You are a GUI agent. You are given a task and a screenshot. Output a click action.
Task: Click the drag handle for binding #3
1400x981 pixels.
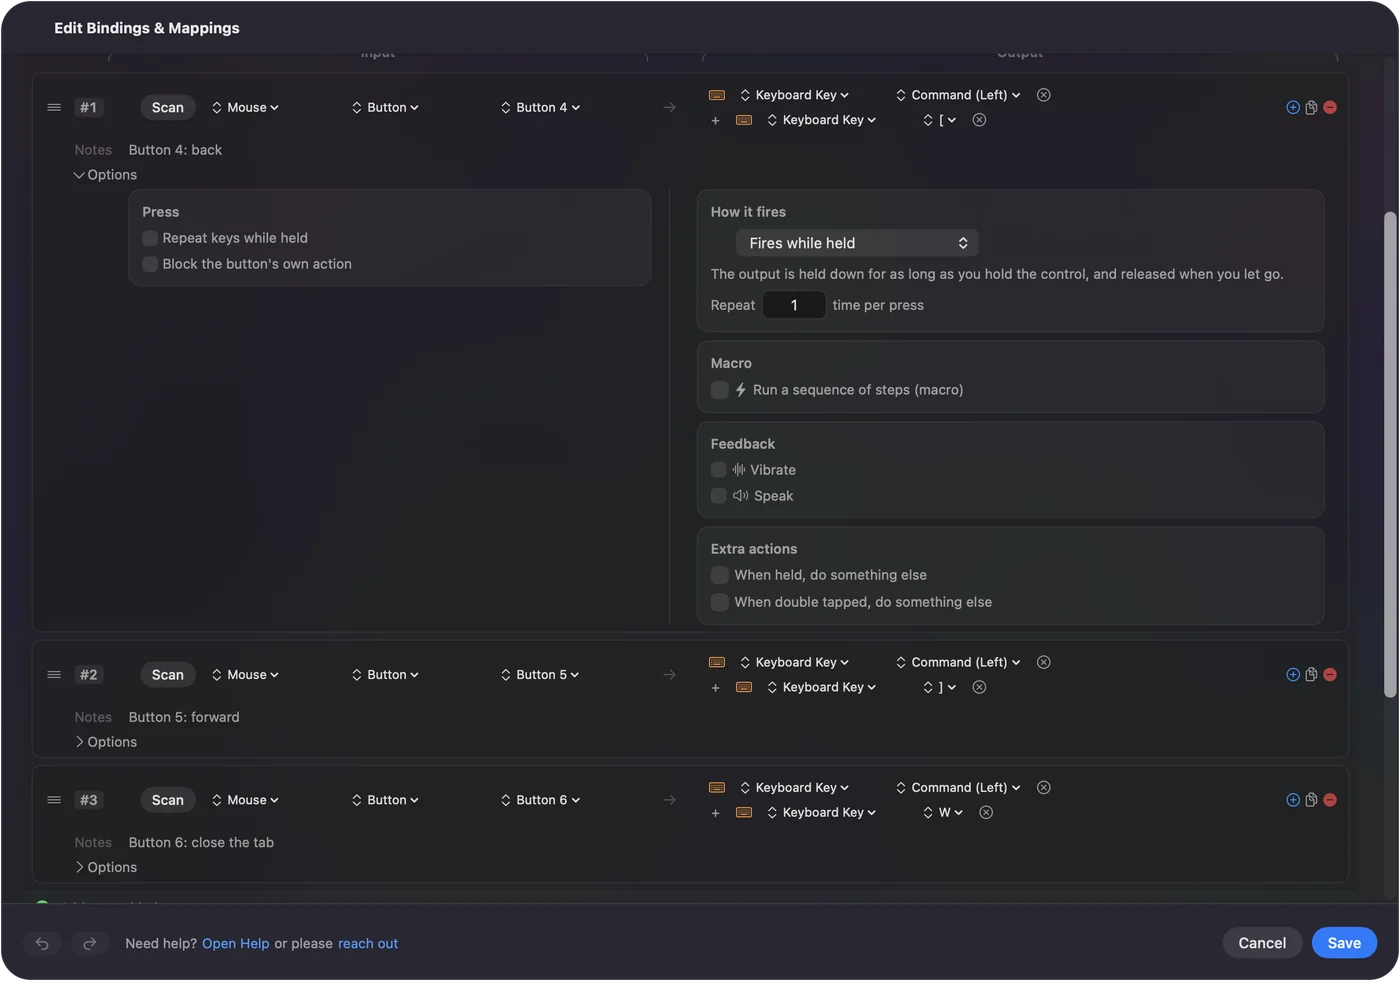[x=54, y=800]
